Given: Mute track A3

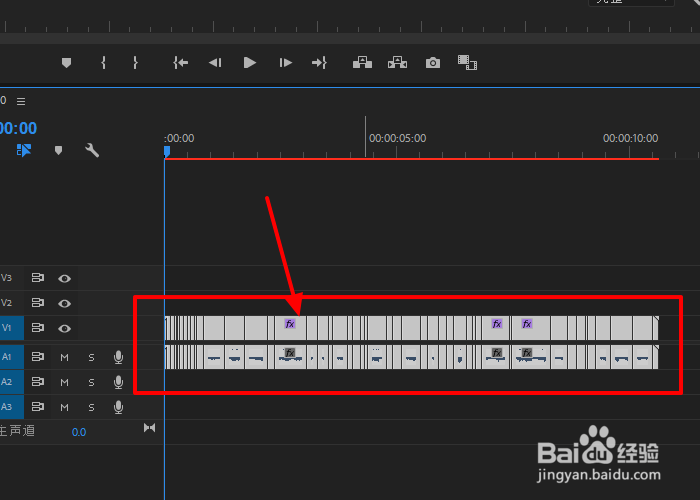Looking at the screenshot, I should (x=64, y=407).
